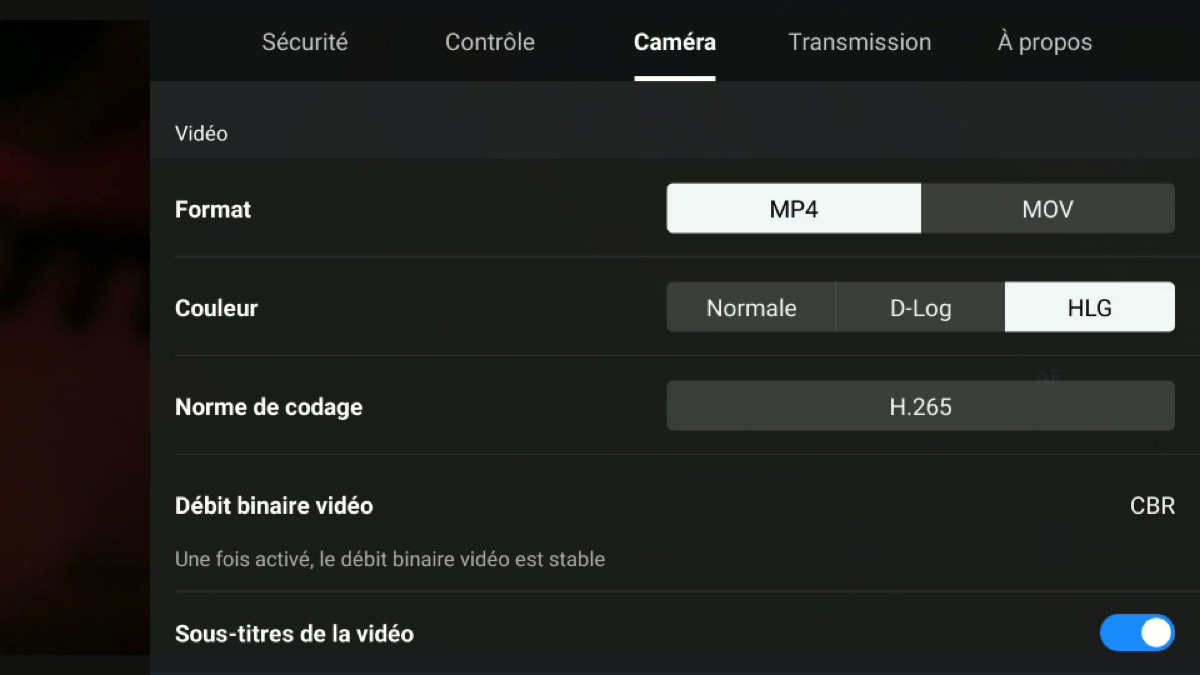This screenshot has height=675, width=1200.
Task: Set video format to MOV
Action: (x=1048, y=209)
